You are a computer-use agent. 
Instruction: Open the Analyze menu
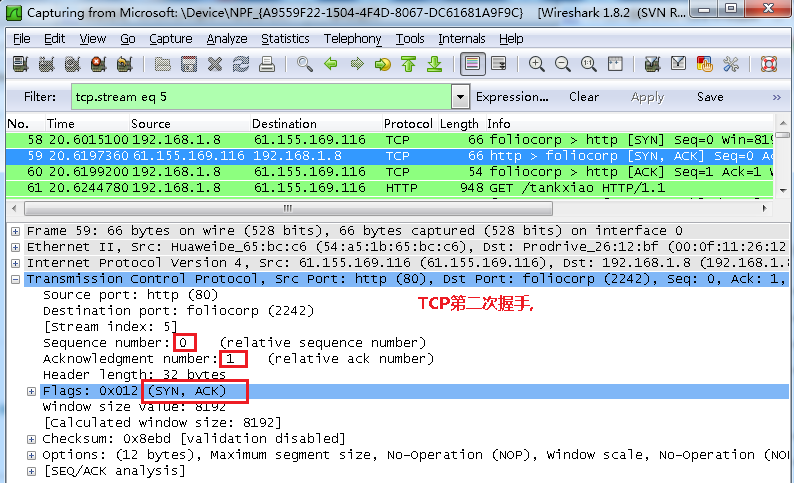(227, 38)
